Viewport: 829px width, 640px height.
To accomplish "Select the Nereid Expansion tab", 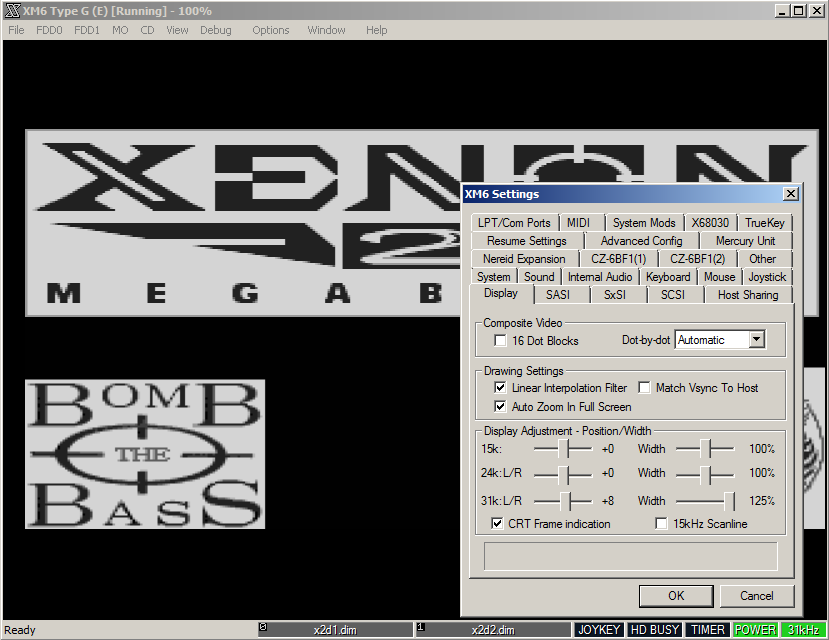I will (524, 259).
